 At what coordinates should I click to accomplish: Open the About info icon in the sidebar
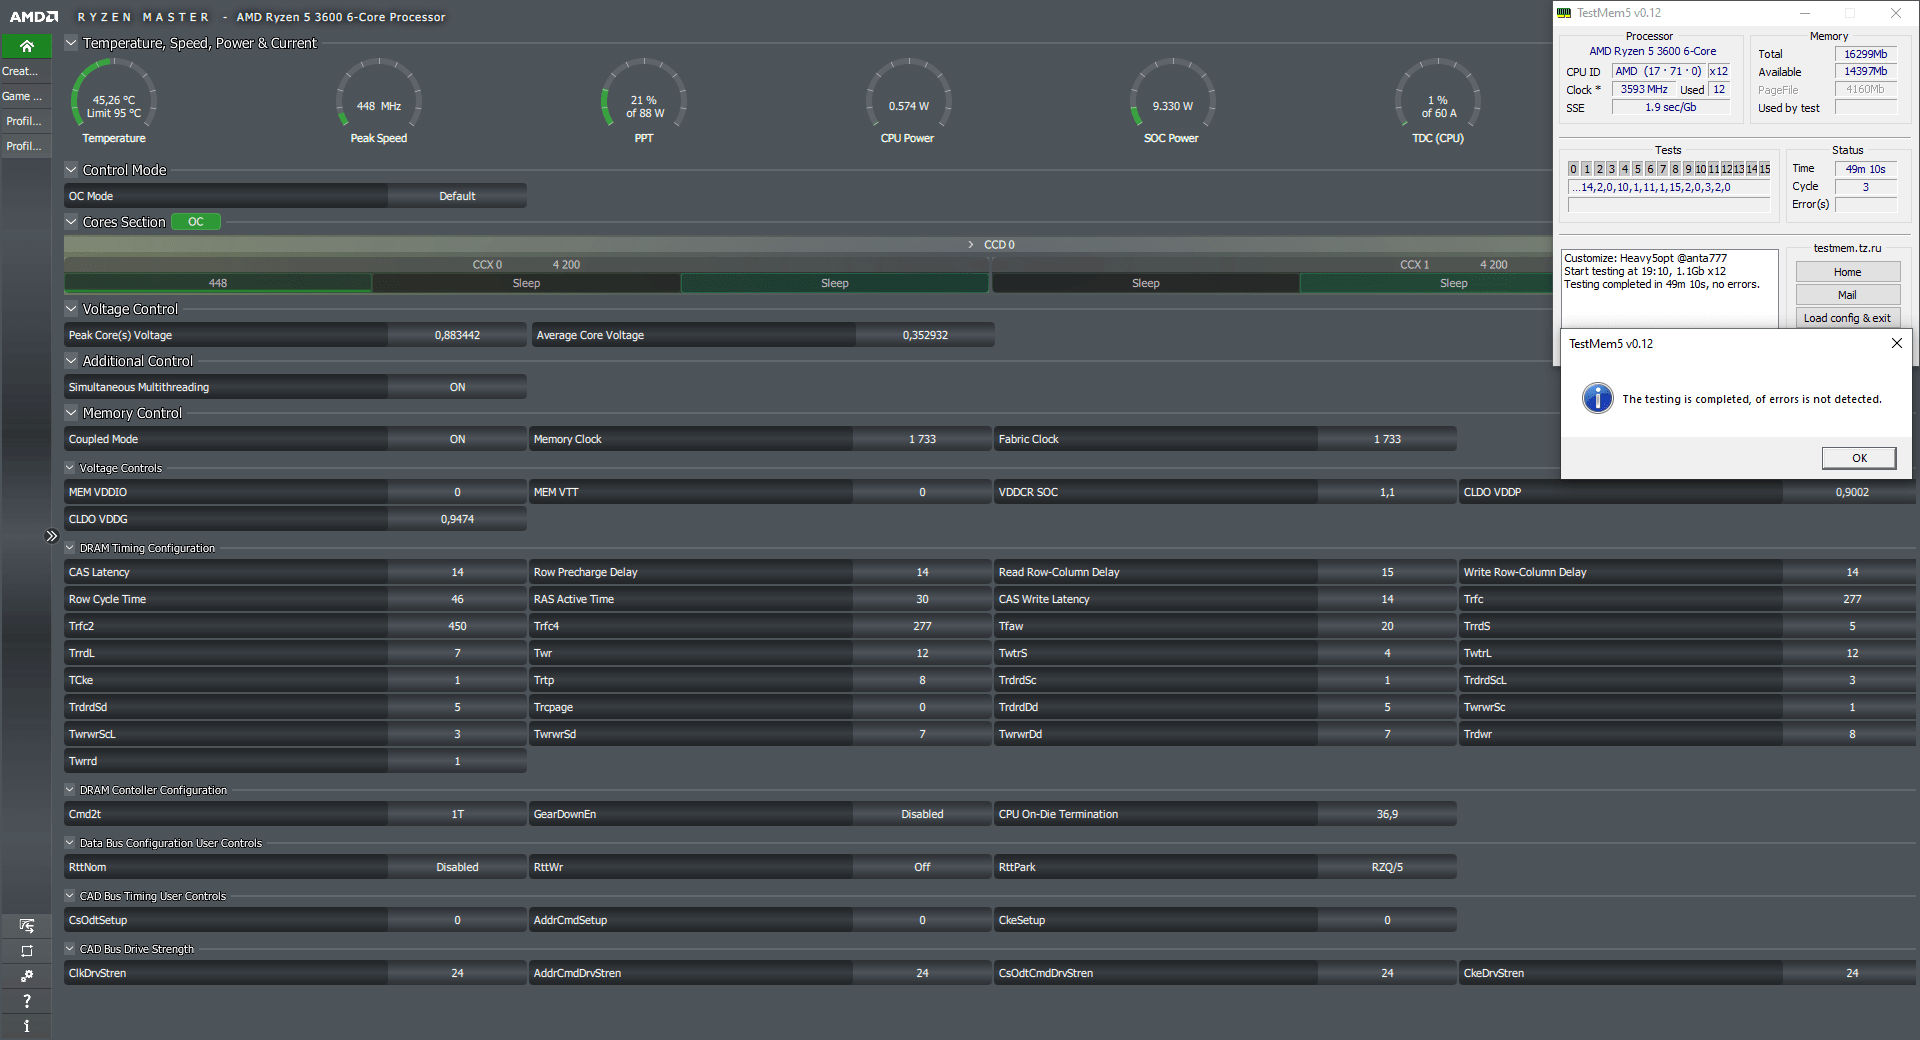pyautogui.click(x=26, y=1026)
